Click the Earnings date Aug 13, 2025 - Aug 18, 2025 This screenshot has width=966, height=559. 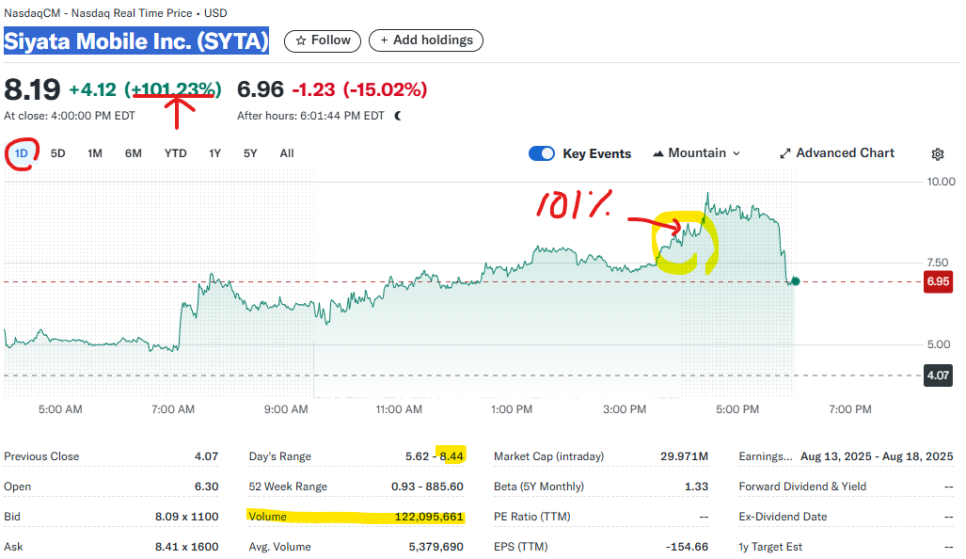877,457
